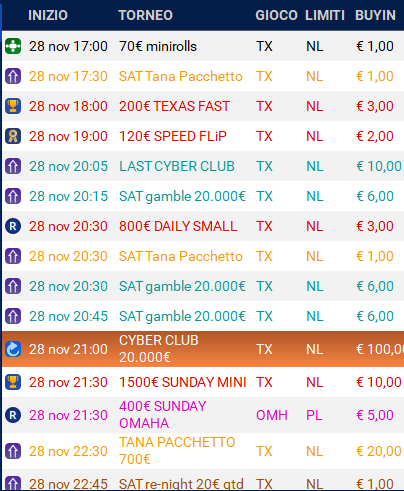Click the satellite arrow icon for LAST CYBER CLUB
Screen dimensions: 404x491
coord(13,166)
